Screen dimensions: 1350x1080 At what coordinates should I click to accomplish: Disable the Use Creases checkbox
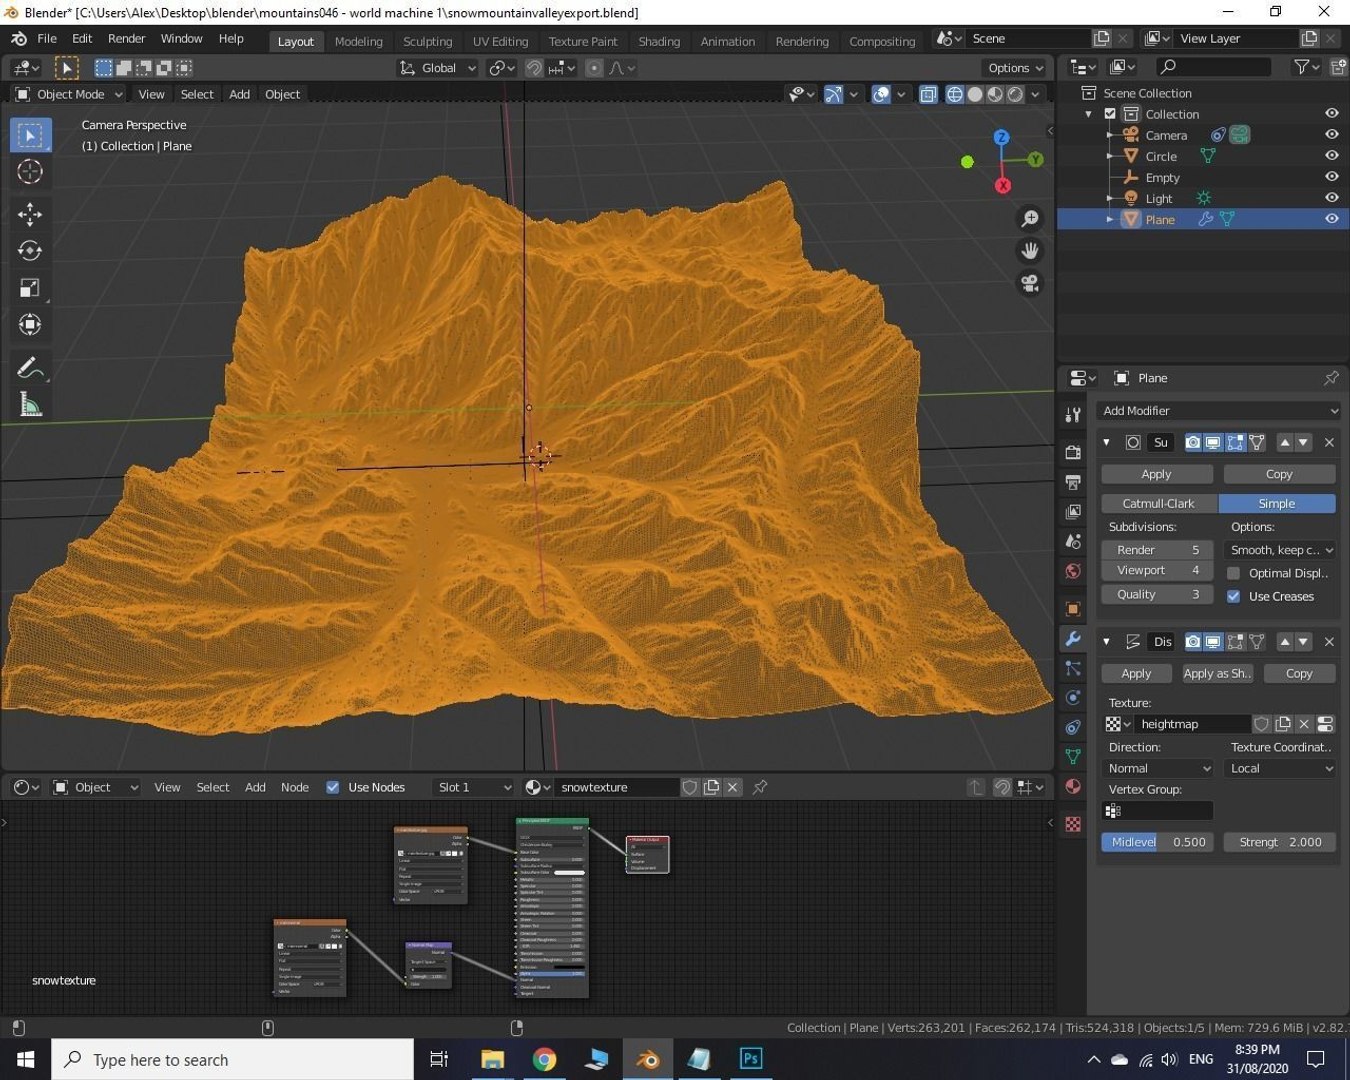click(1234, 596)
